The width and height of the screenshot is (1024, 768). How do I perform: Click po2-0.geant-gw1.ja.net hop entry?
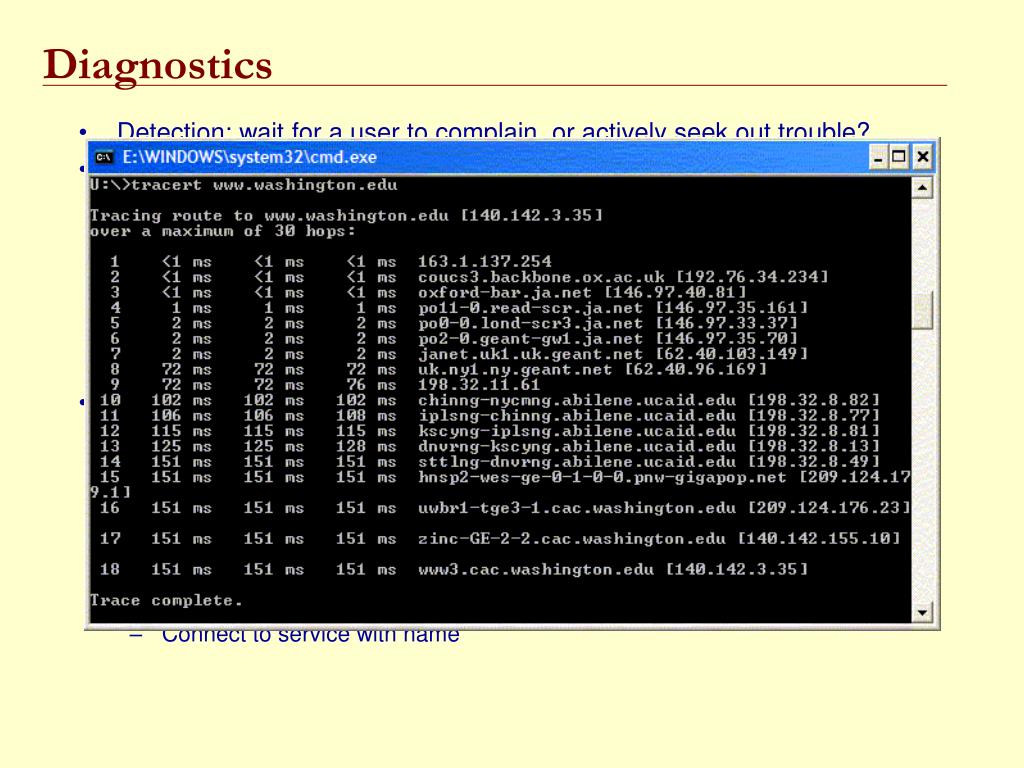click(607, 338)
